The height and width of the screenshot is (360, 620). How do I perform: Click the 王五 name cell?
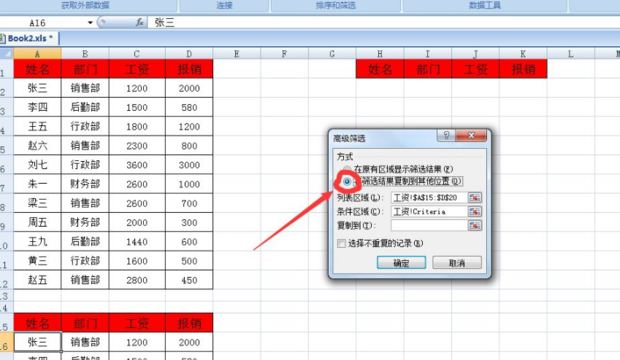pyautogui.click(x=38, y=127)
